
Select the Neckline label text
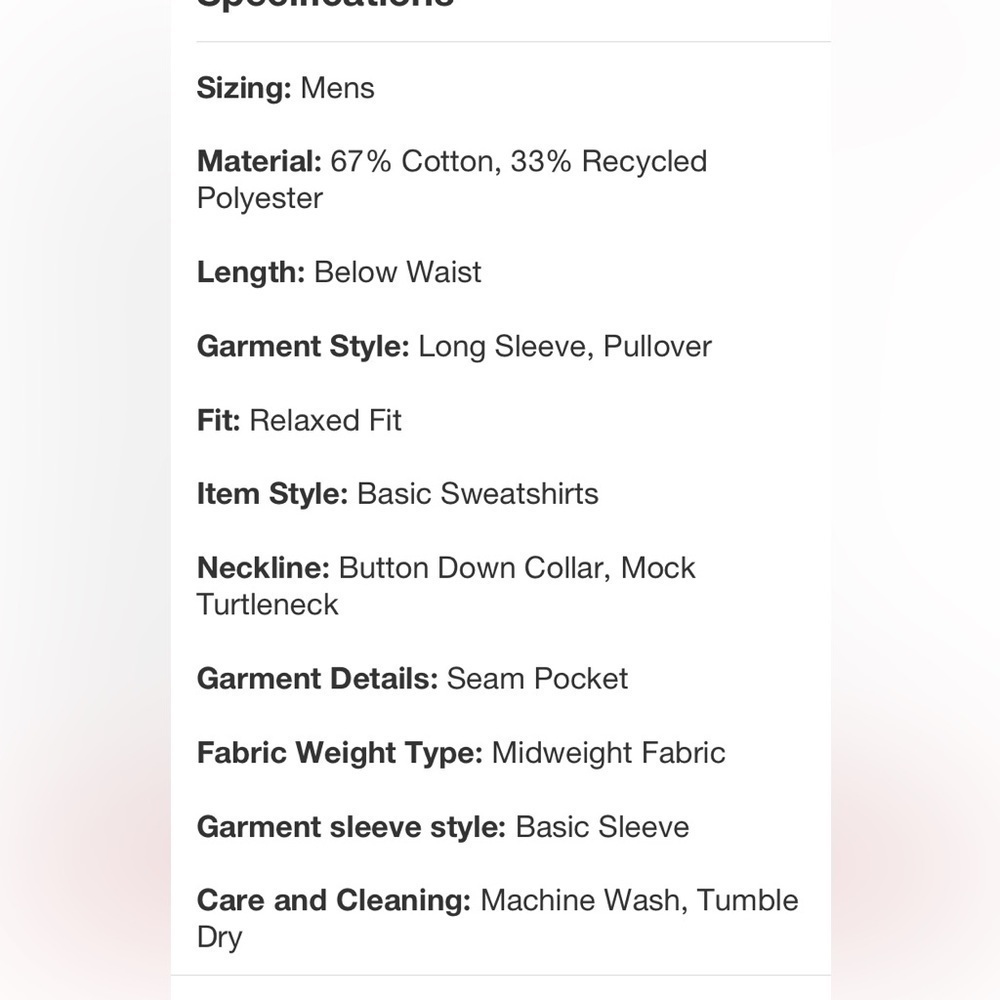point(263,568)
